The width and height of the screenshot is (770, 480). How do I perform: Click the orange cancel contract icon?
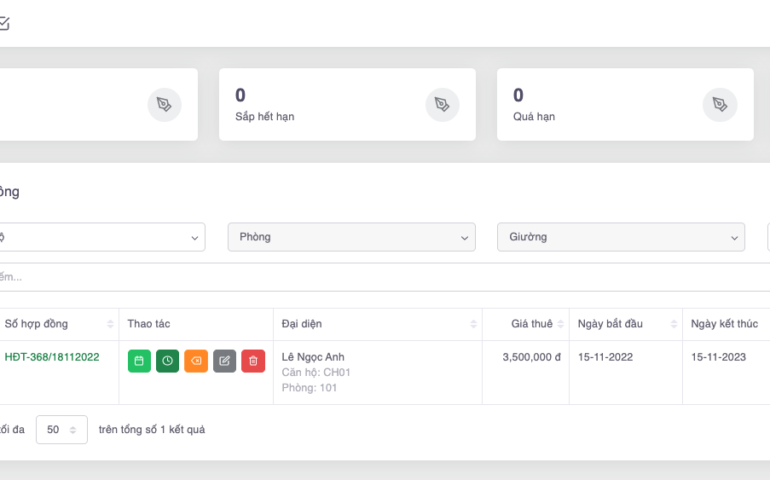tap(196, 361)
